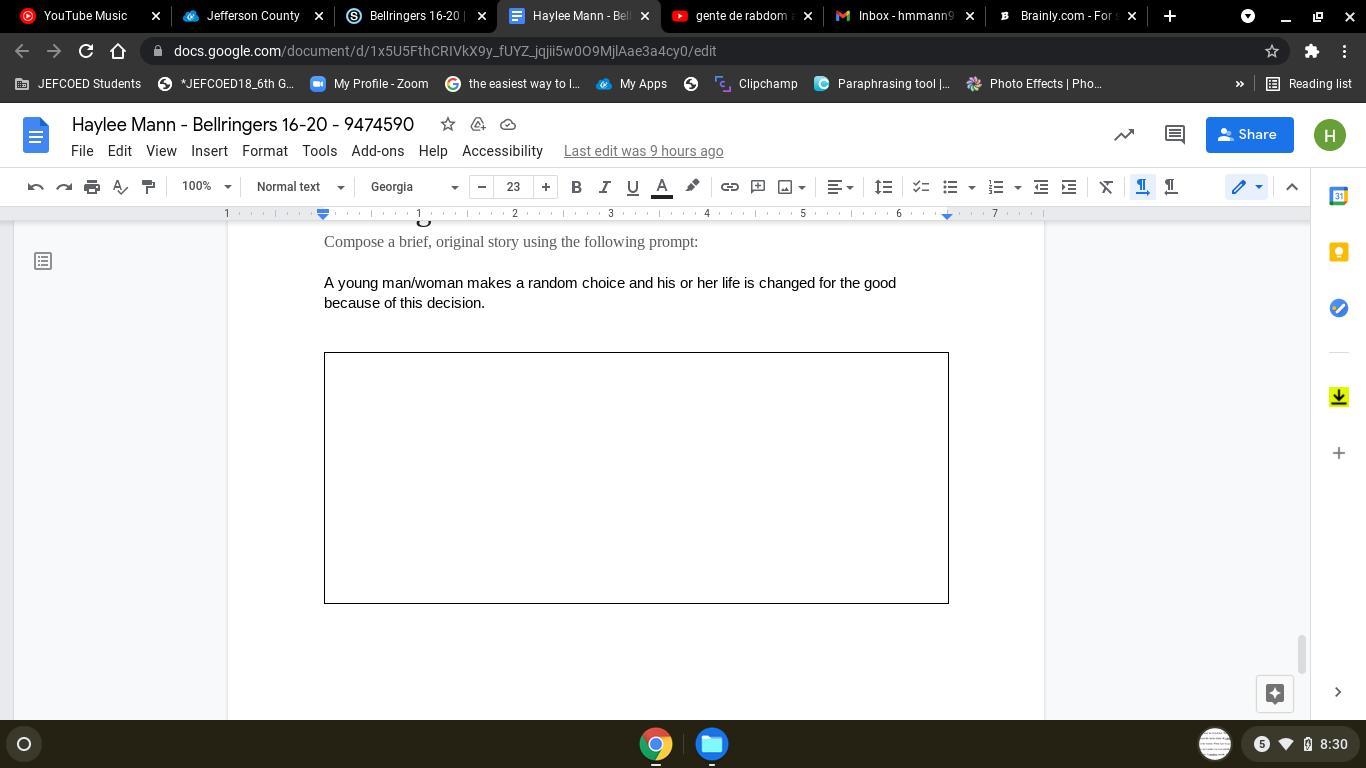Image resolution: width=1366 pixels, height=768 pixels.
Task: Switch to YouTube Music tab
Action: click(85, 16)
